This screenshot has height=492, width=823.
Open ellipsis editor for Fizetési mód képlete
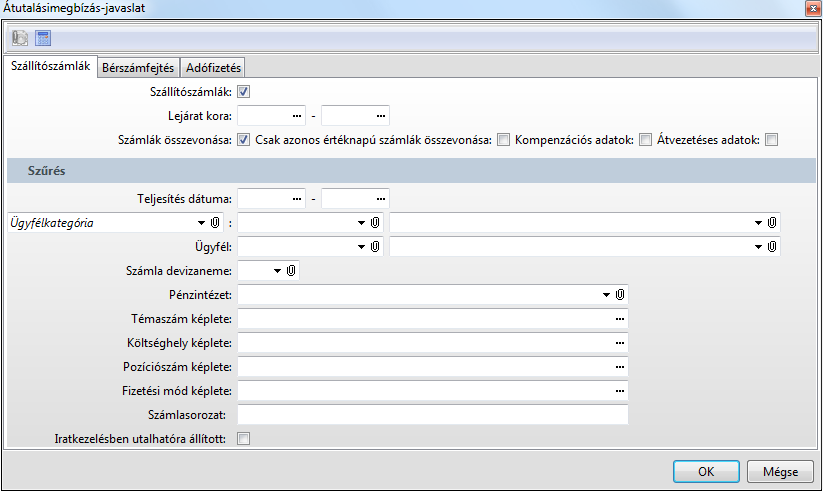coord(620,391)
